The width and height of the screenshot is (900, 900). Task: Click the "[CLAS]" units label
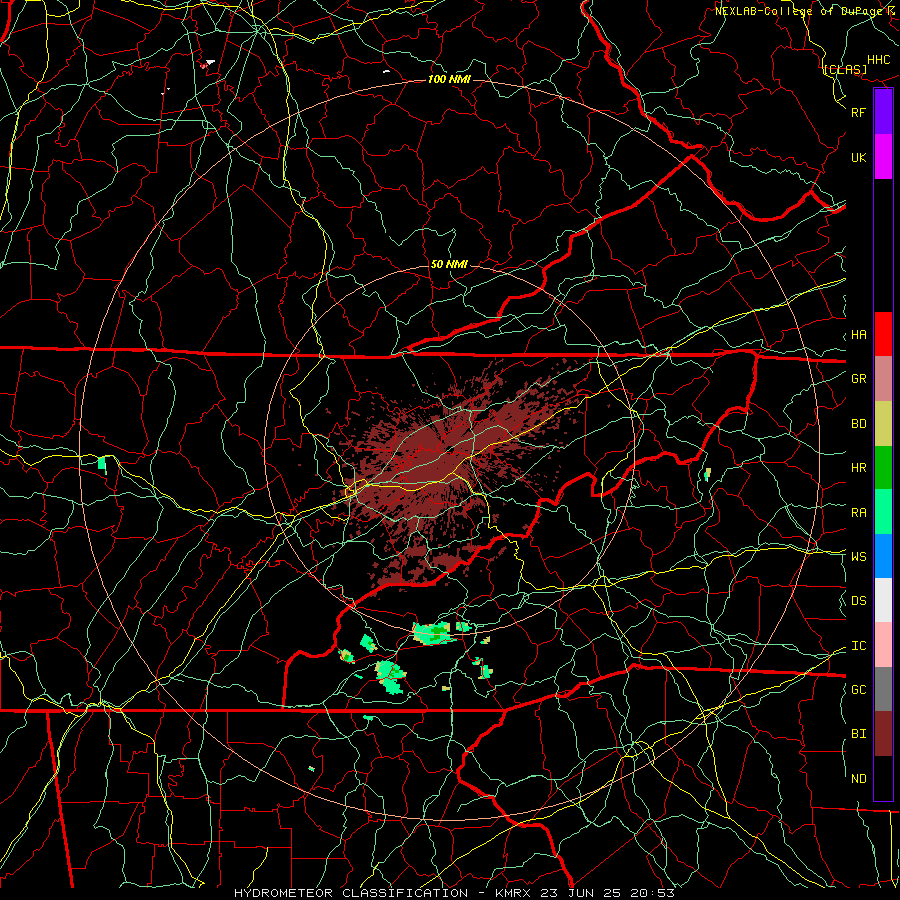(845, 70)
